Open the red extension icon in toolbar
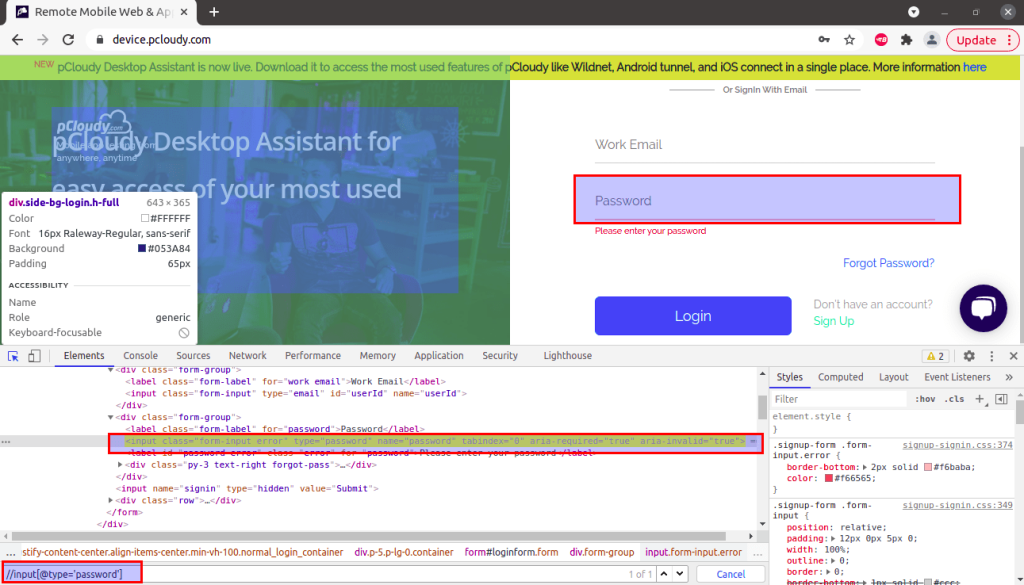 (x=881, y=40)
